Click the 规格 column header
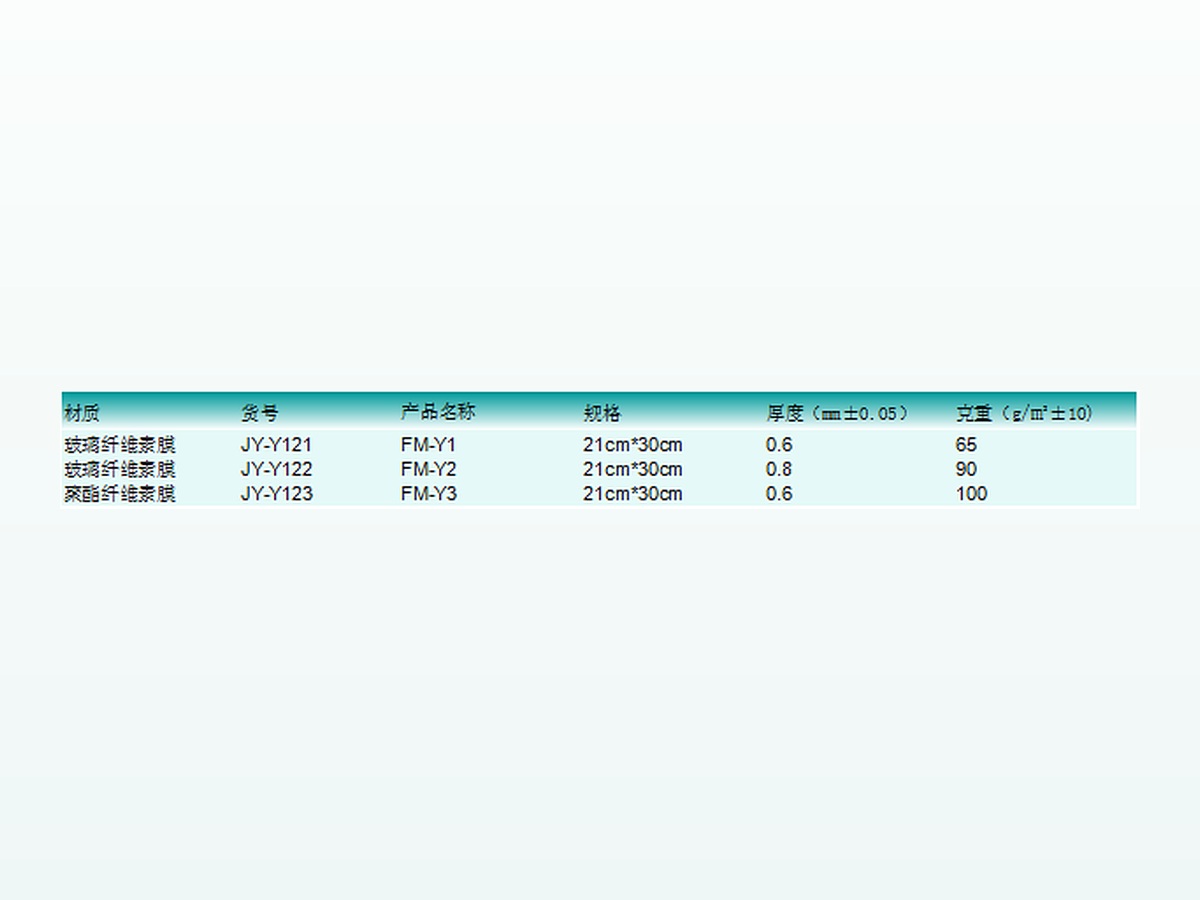Image resolution: width=1200 pixels, height=900 pixels. click(x=602, y=412)
